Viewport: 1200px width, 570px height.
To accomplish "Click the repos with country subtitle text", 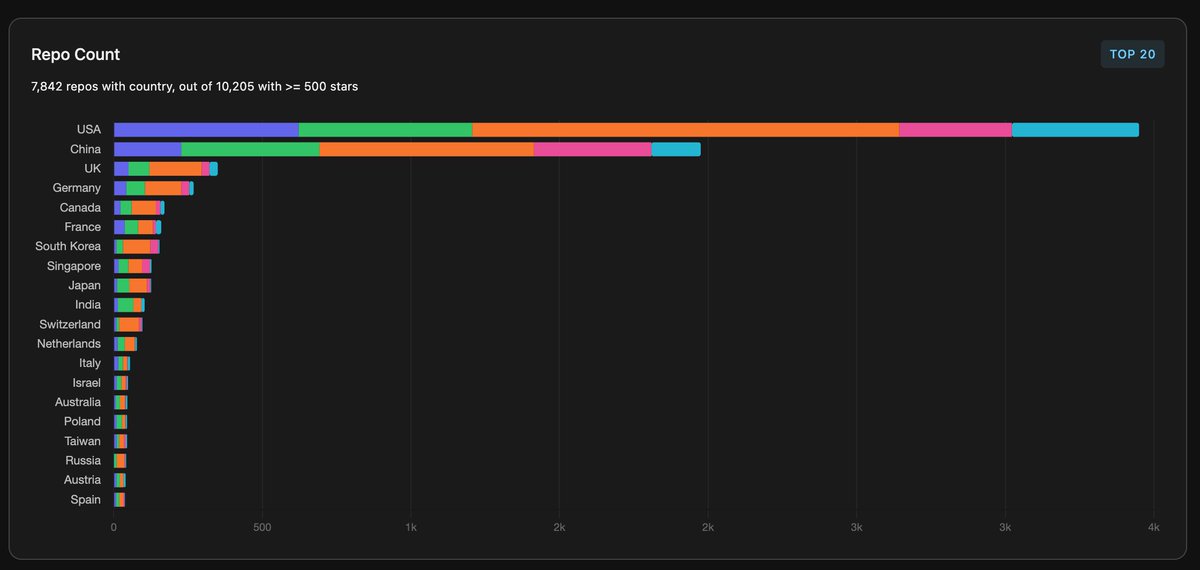I will tap(195, 87).
